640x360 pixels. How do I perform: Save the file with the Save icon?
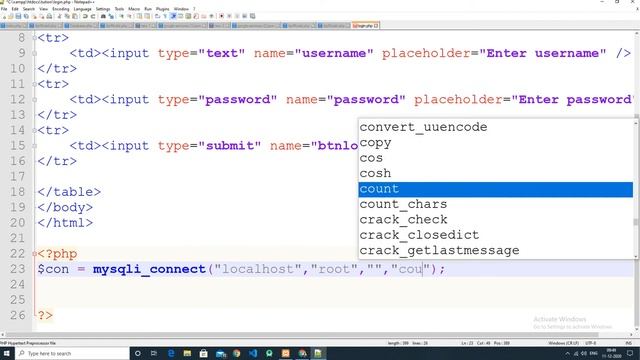click(18, 16)
